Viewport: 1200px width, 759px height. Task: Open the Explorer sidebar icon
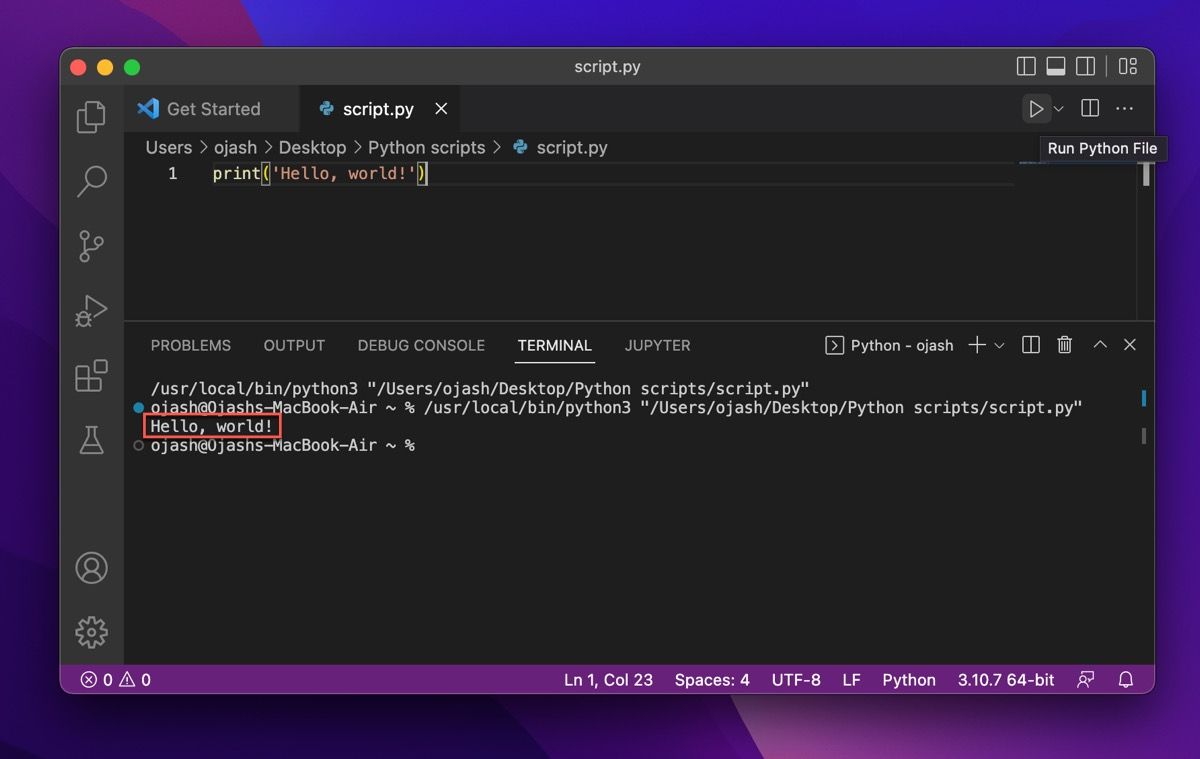(x=91, y=116)
